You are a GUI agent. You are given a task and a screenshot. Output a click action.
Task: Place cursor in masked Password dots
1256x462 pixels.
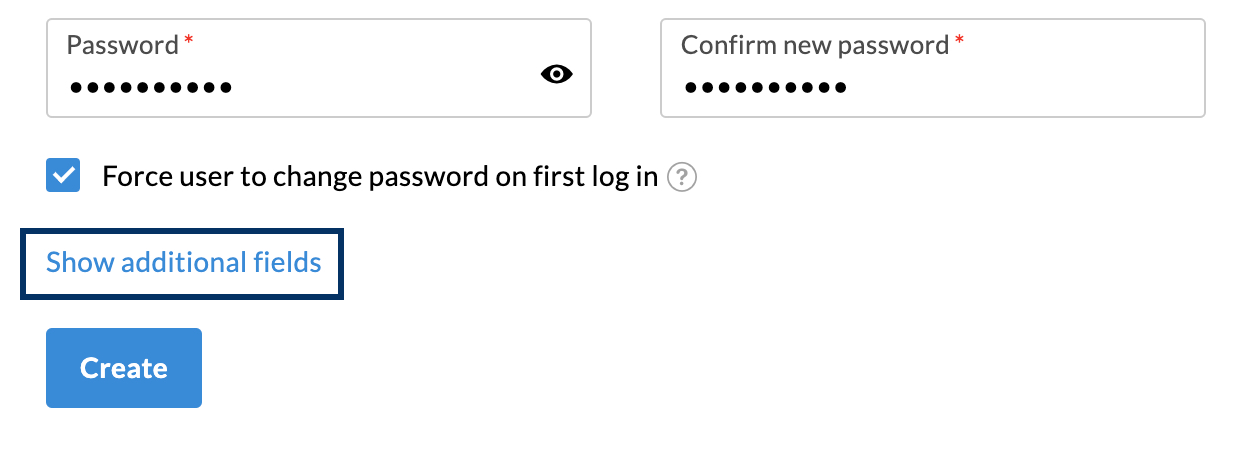tap(151, 88)
